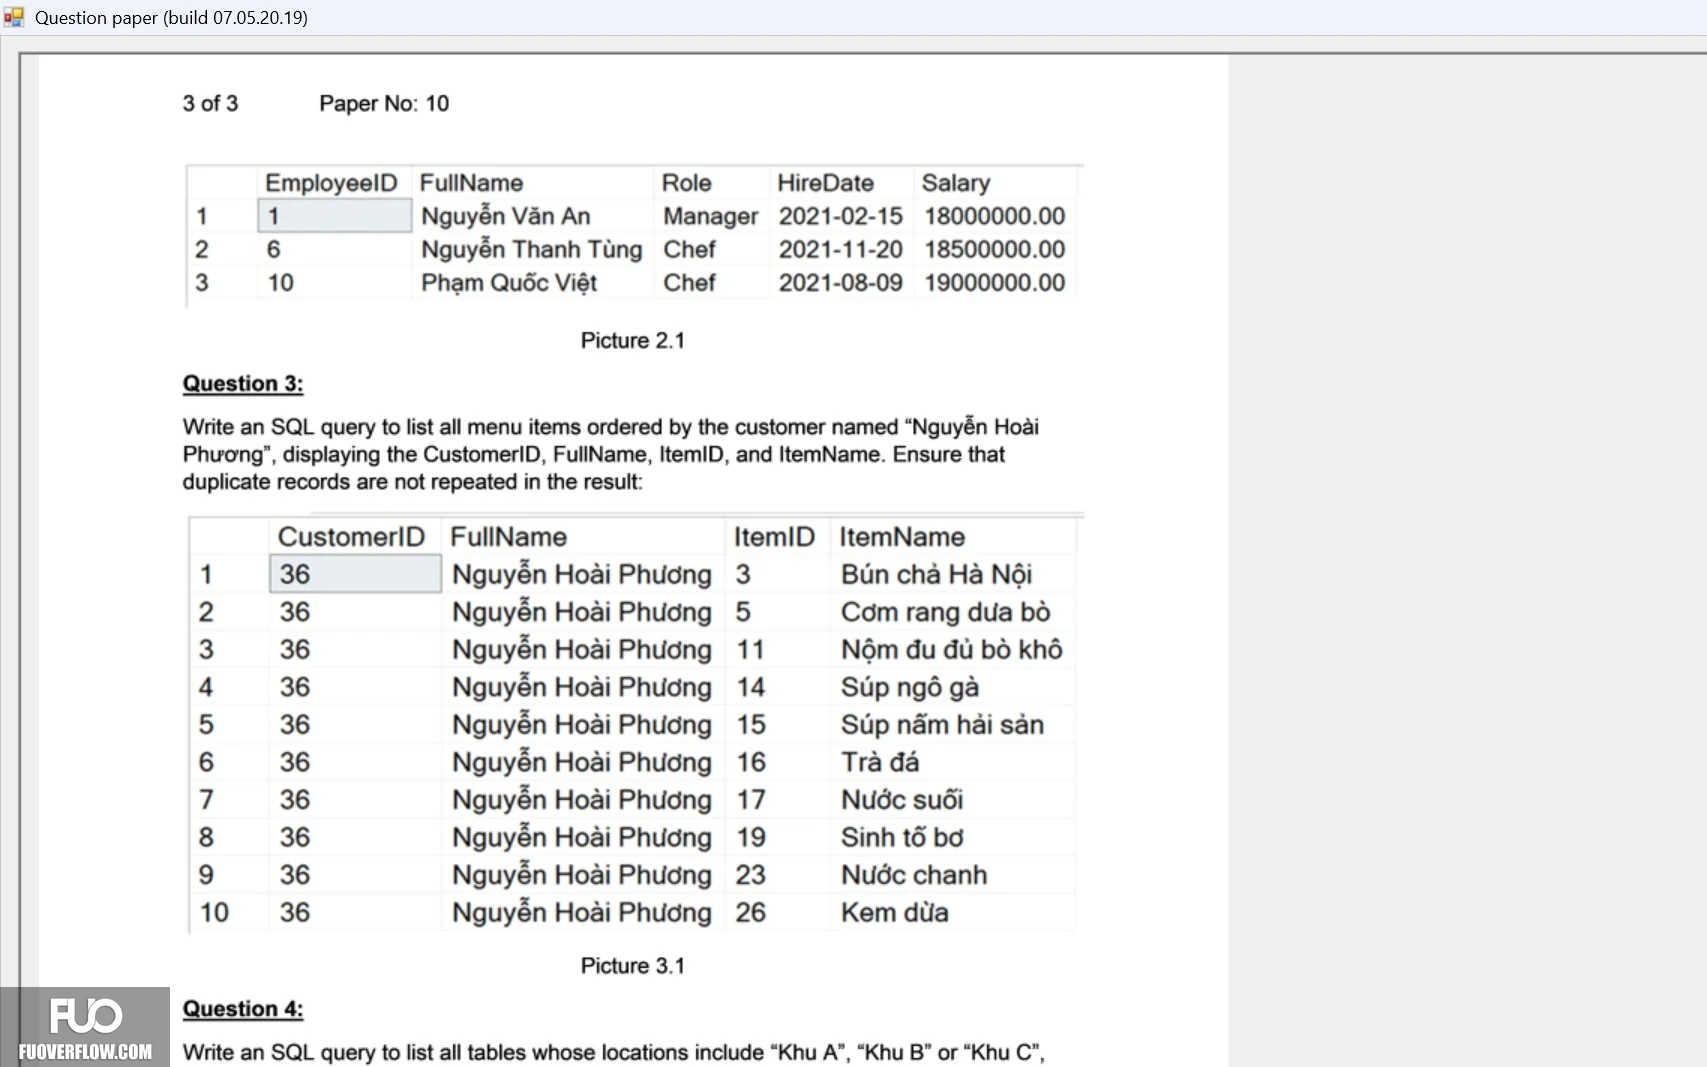Click ItemID 14 cell

click(751, 687)
